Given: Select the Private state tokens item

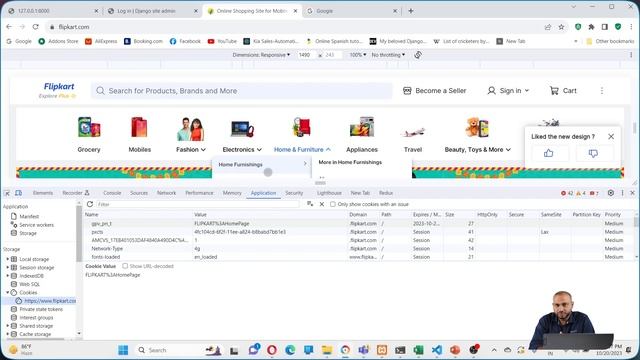Looking at the screenshot, I should [x=41, y=309].
